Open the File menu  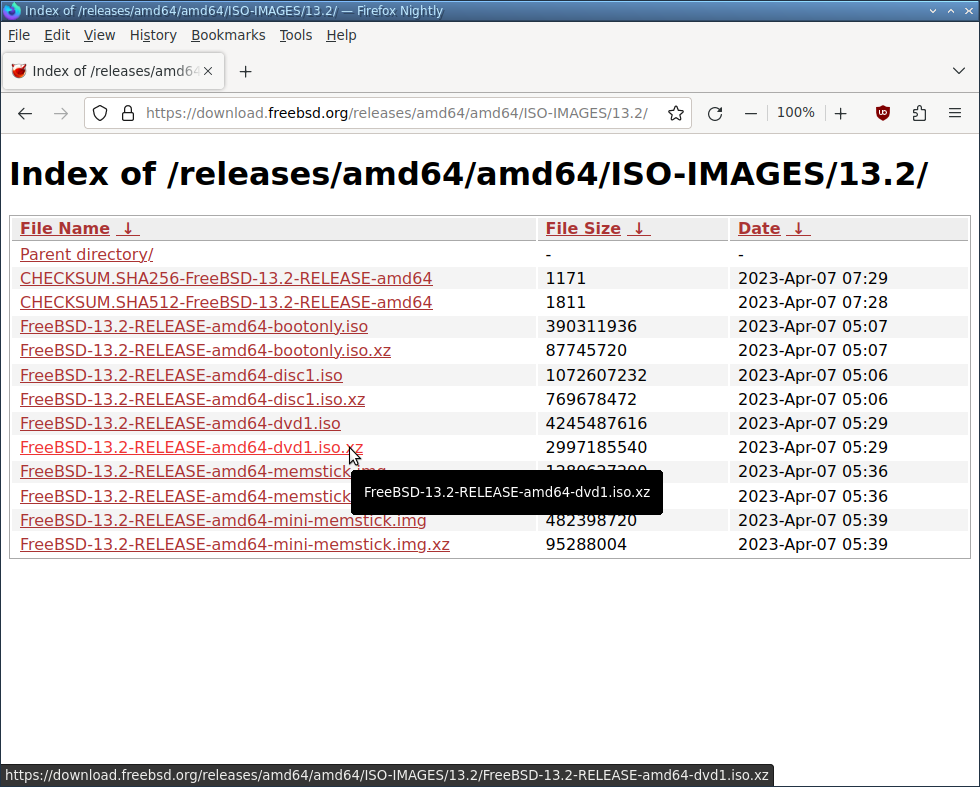19,35
